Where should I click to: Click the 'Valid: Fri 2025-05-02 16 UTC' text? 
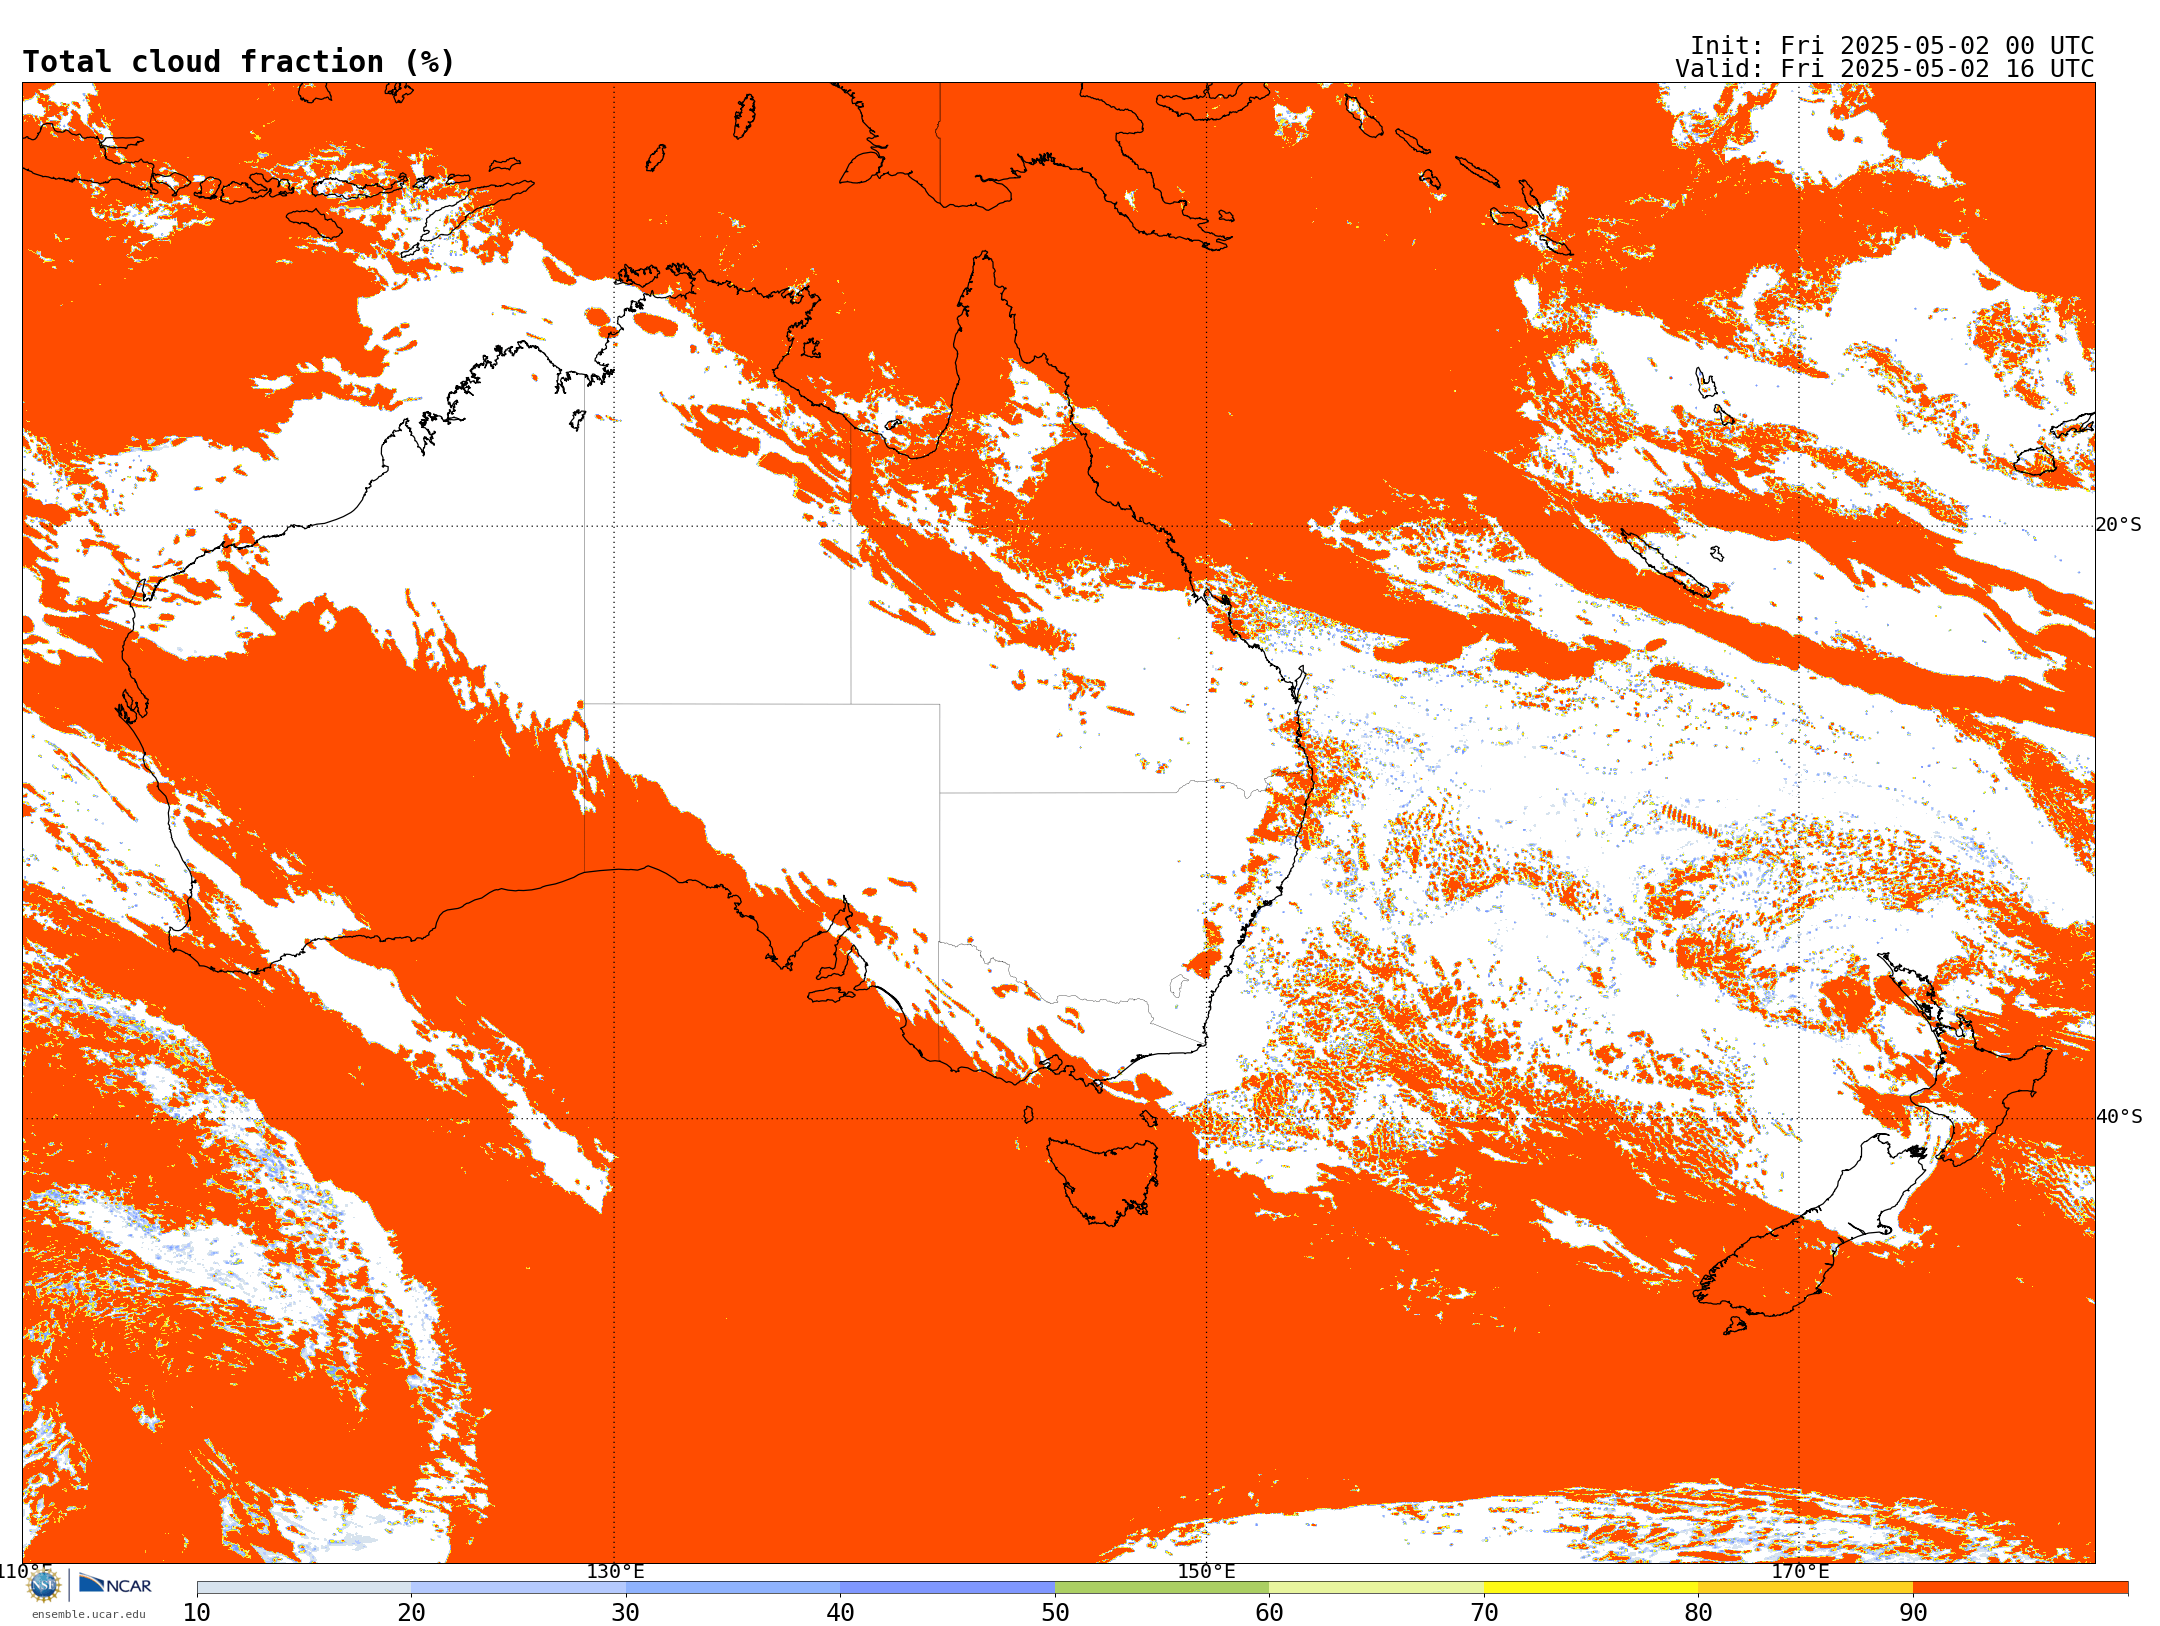1885,69
